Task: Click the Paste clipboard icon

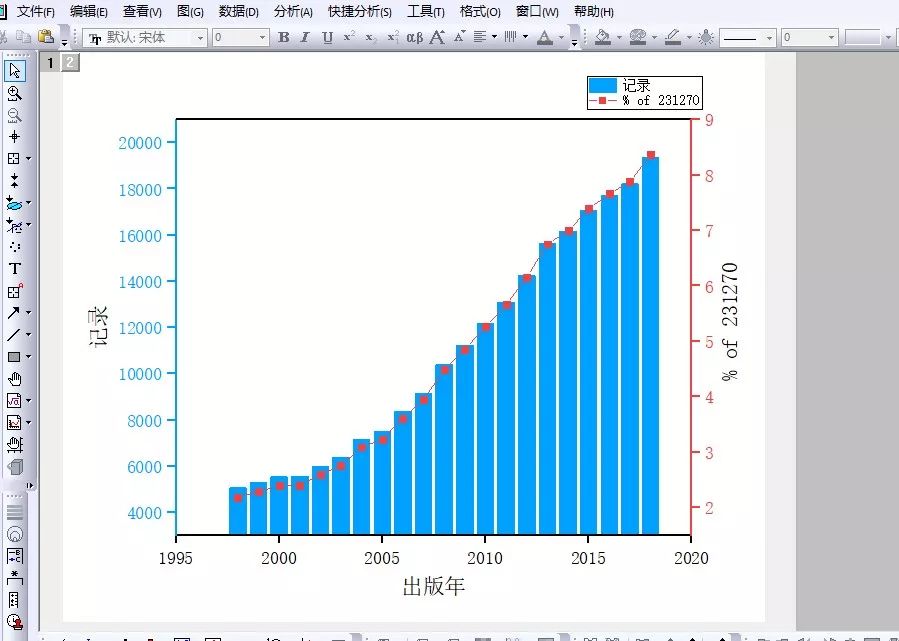Action: (x=45, y=37)
